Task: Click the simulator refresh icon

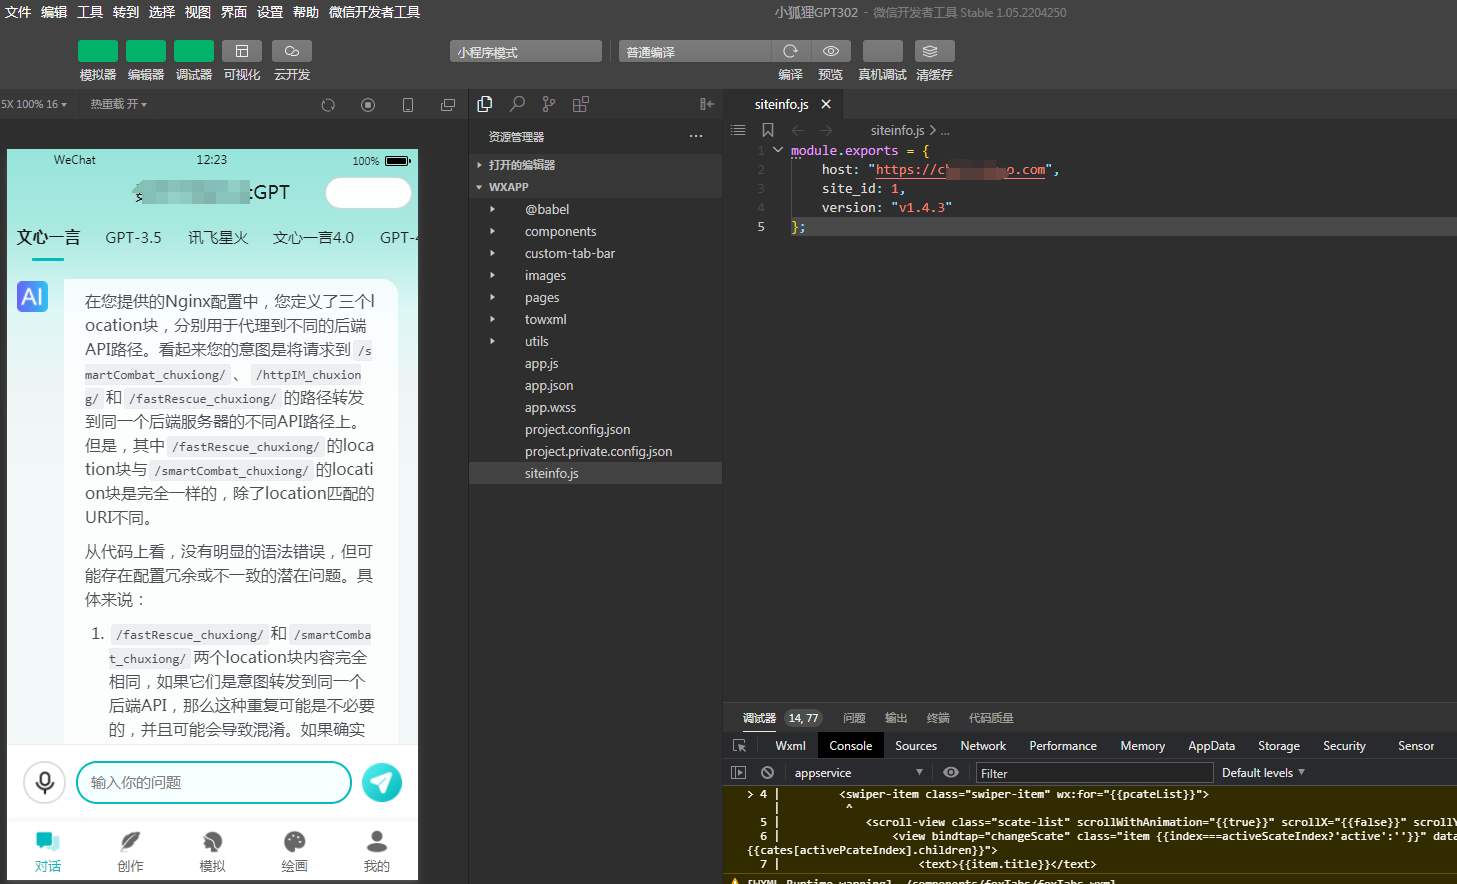Action: click(328, 105)
